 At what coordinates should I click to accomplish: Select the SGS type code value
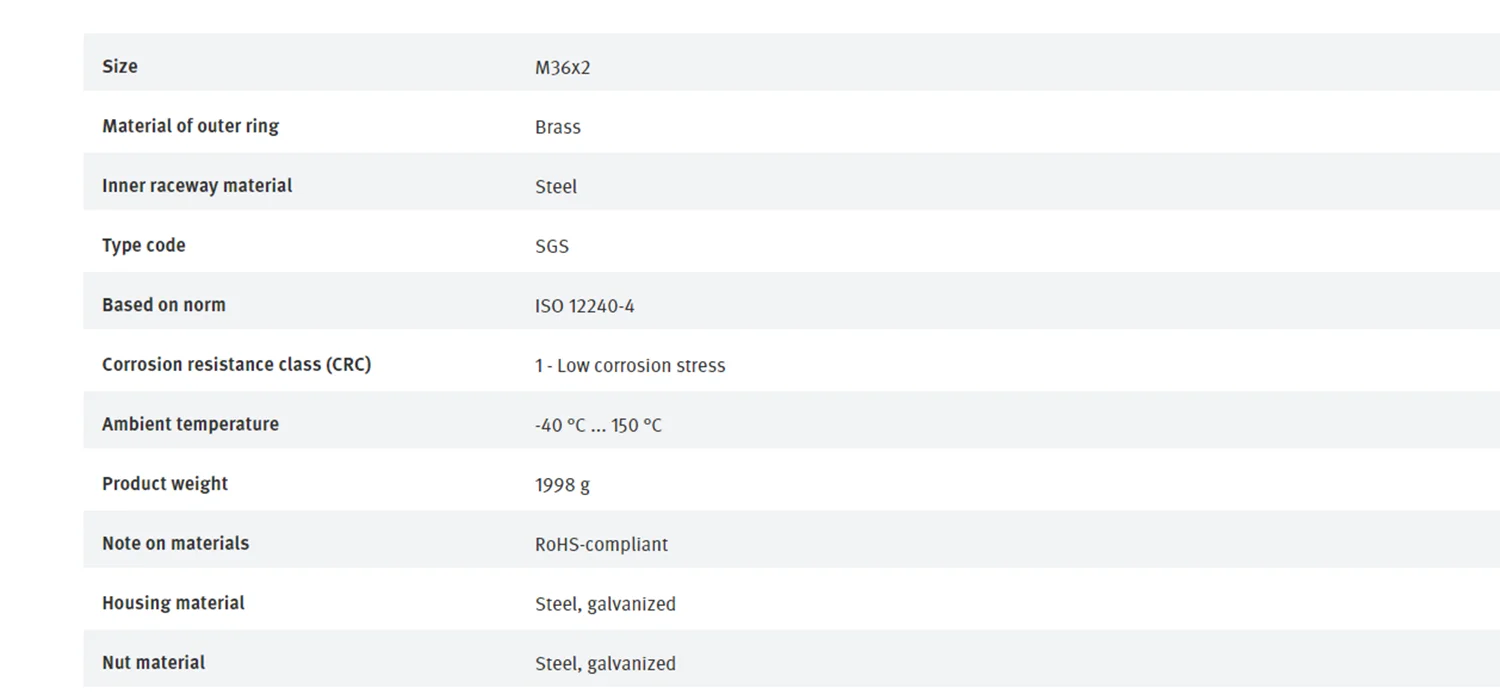551,246
